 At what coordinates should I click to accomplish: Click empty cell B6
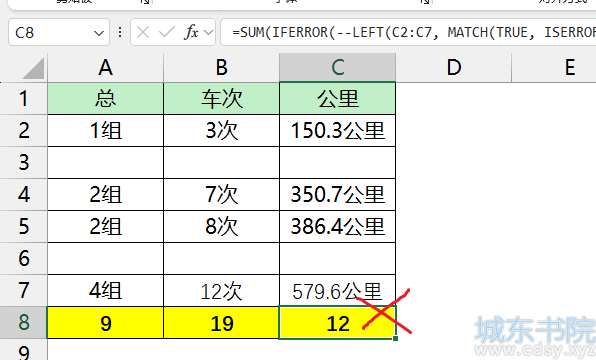pyautogui.click(x=221, y=258)
